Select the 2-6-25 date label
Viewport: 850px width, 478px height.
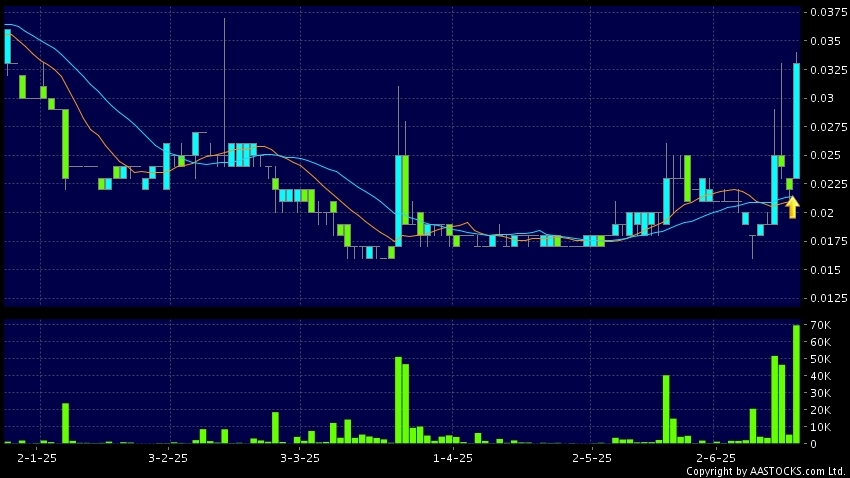click(716, 458)
